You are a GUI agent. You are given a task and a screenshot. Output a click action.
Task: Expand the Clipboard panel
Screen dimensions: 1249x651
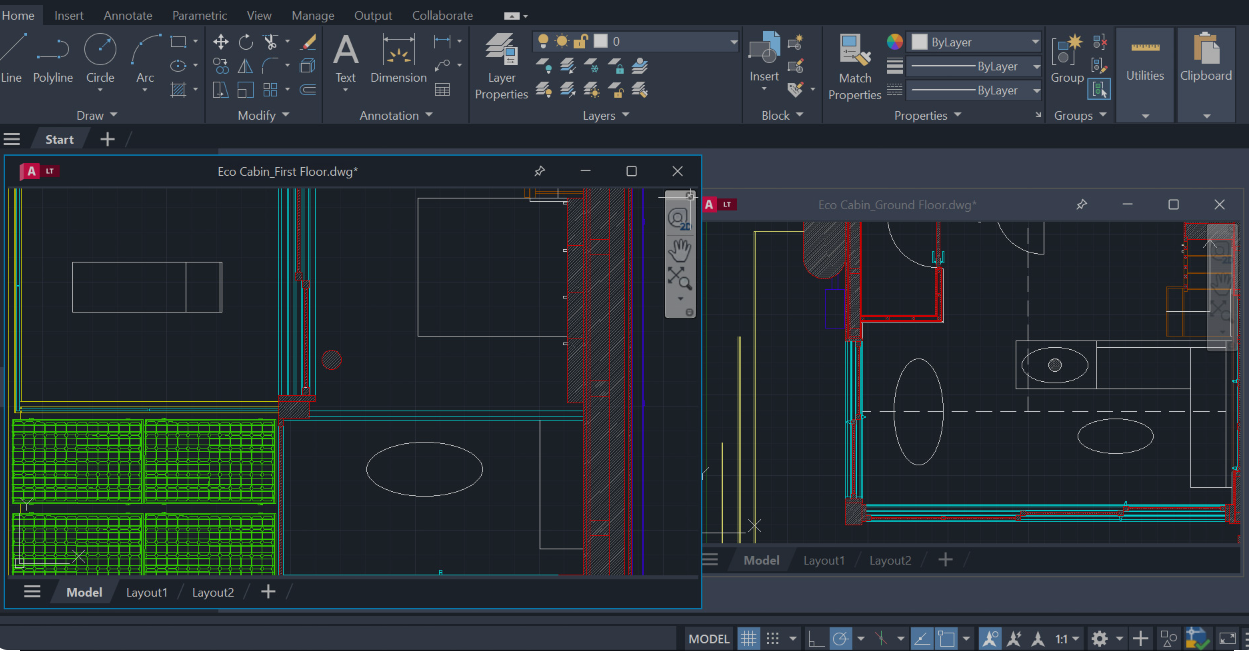[x=1206, y=116]
